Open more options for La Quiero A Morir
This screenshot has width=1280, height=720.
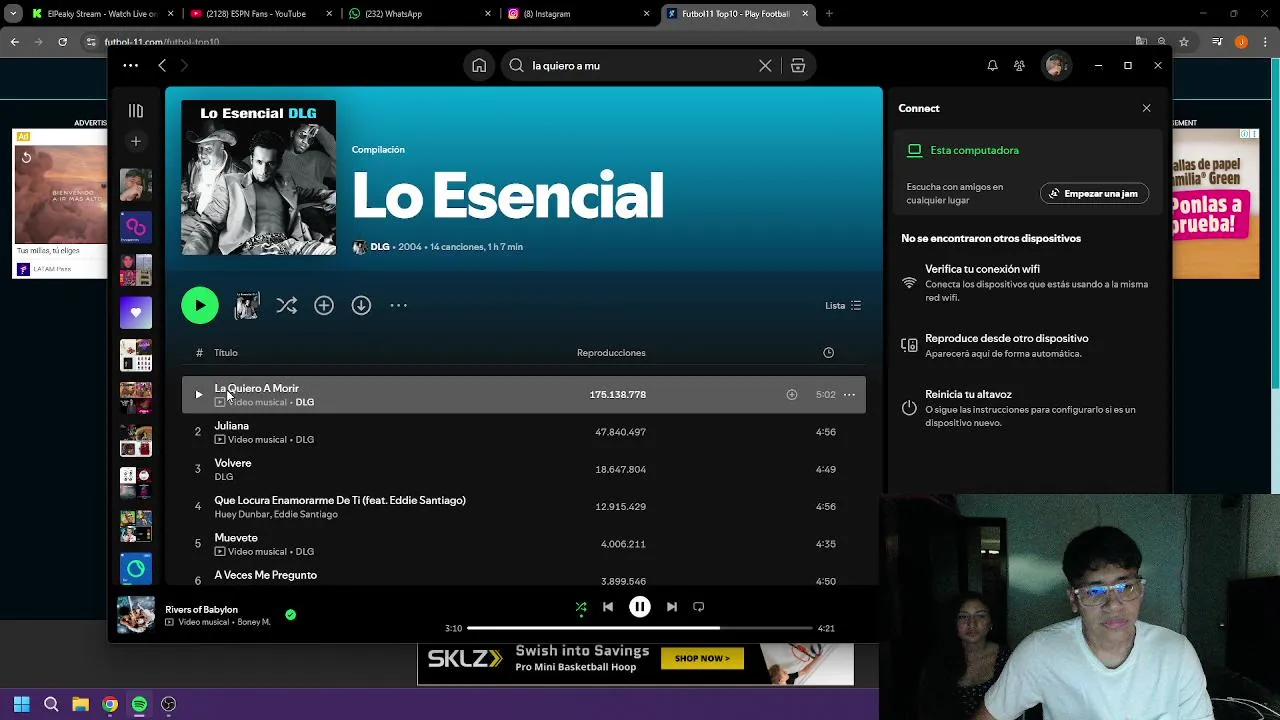click(849, 395)
